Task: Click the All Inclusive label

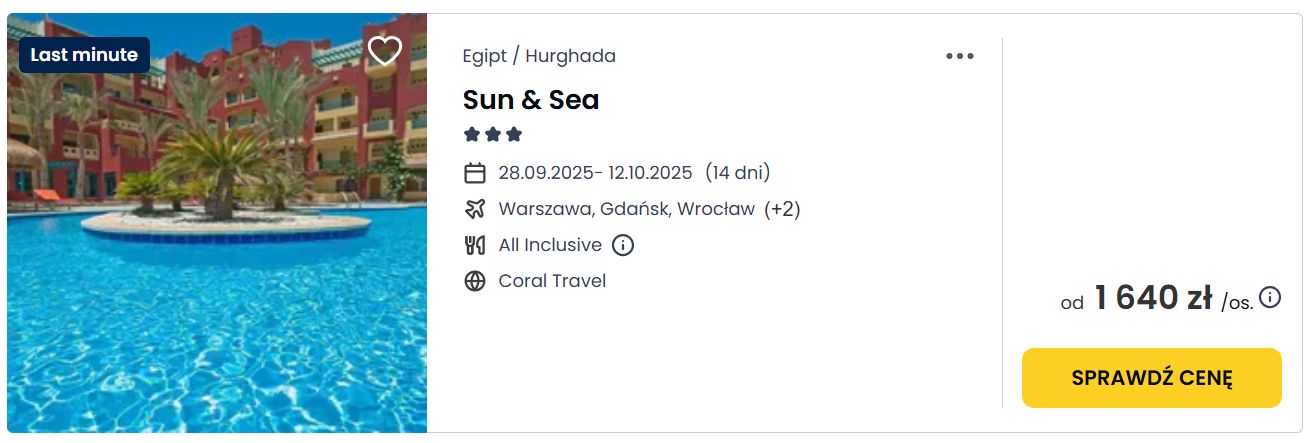Action: (x=550, y=245)
